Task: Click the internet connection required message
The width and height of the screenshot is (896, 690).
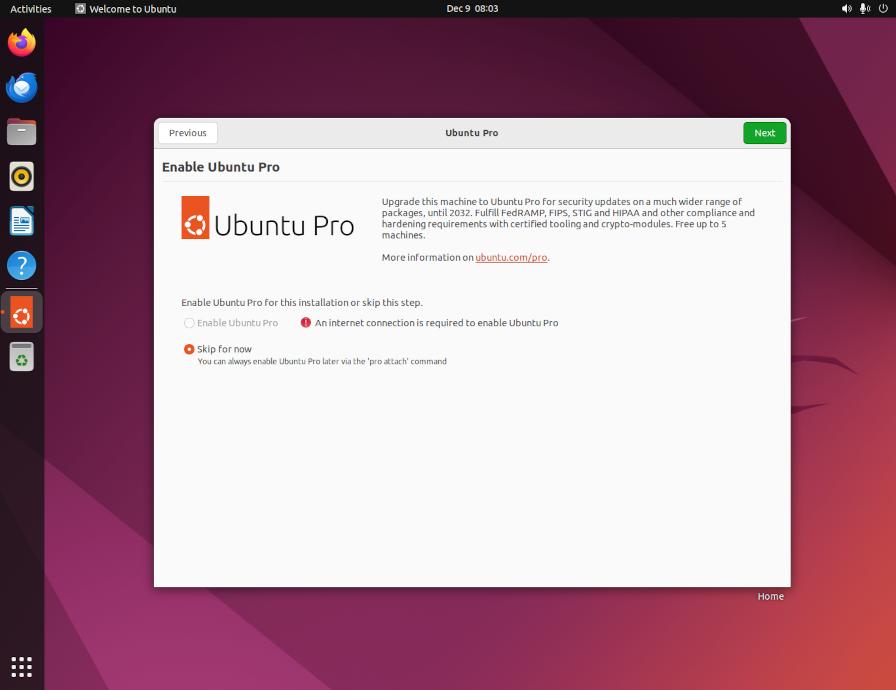Action: (437, 323)
